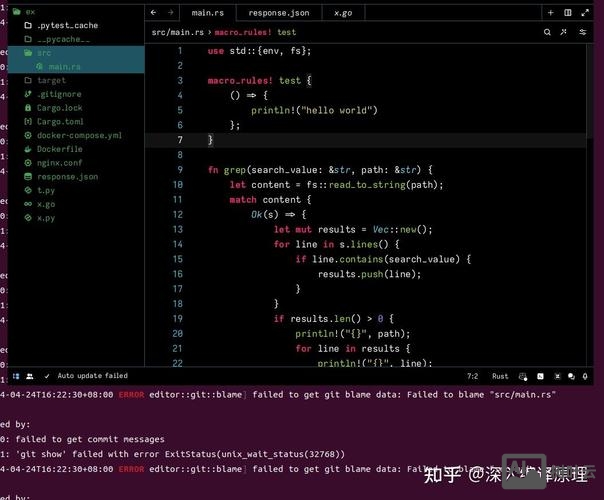Click line number 19 in the gutter
This screenshot has width=604, height=500.
(x=178, y=319)
